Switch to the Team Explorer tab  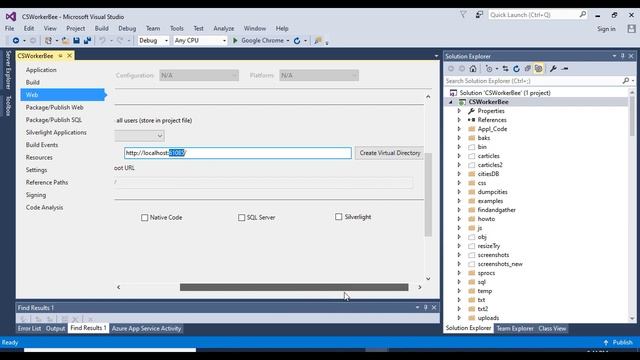[515, 329]
